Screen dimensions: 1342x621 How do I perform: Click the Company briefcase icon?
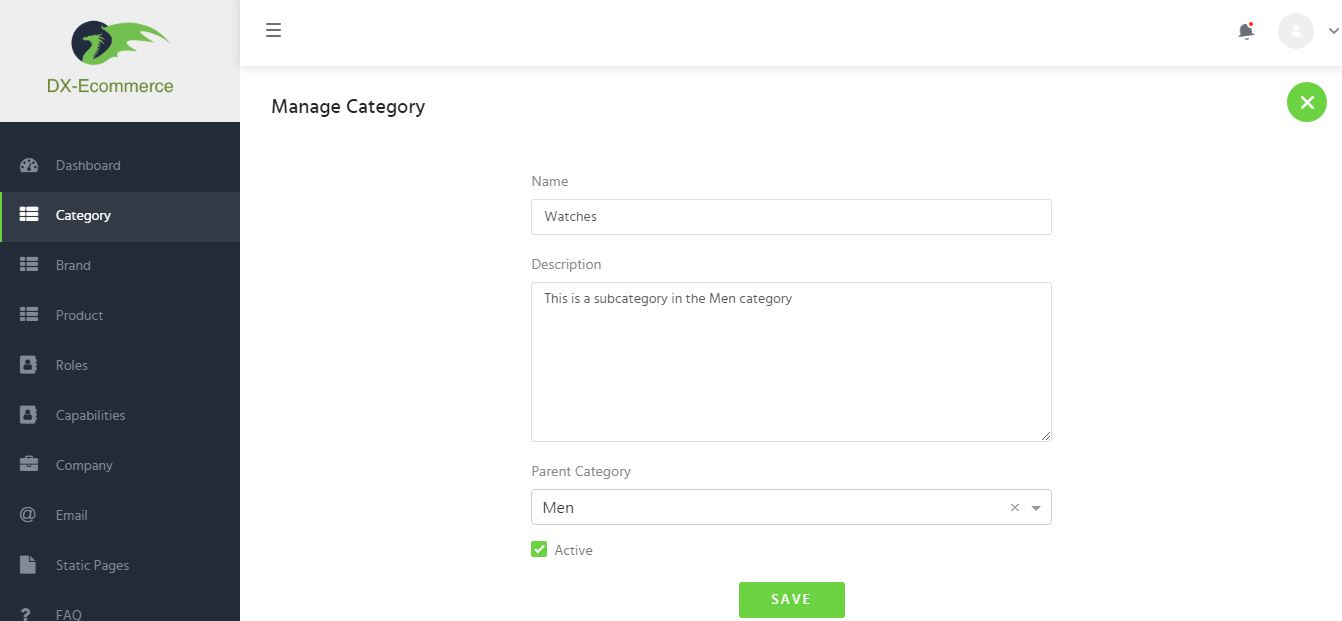(x=29, y=465)
